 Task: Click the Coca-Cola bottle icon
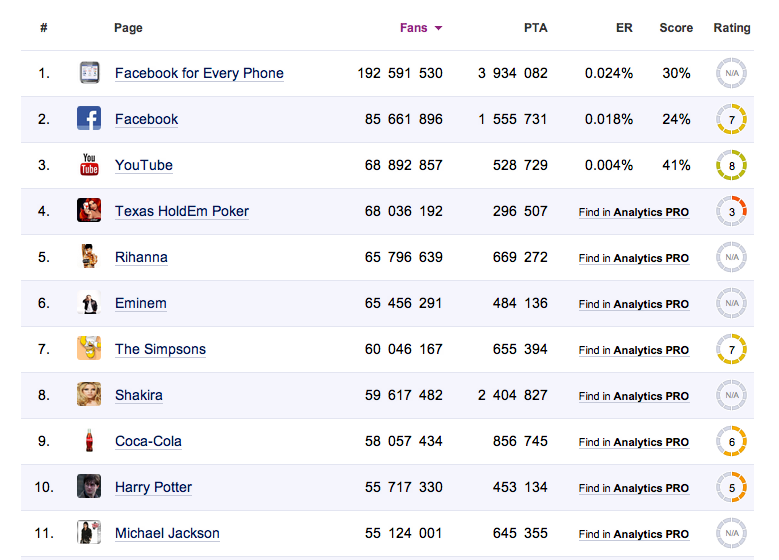pos(89,441)
